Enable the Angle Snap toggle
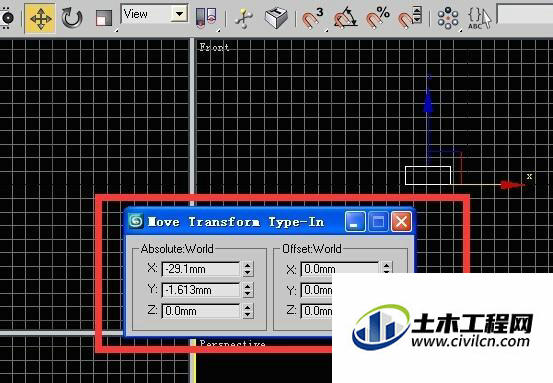The image size is (553, 383). (x=345, y=18)
